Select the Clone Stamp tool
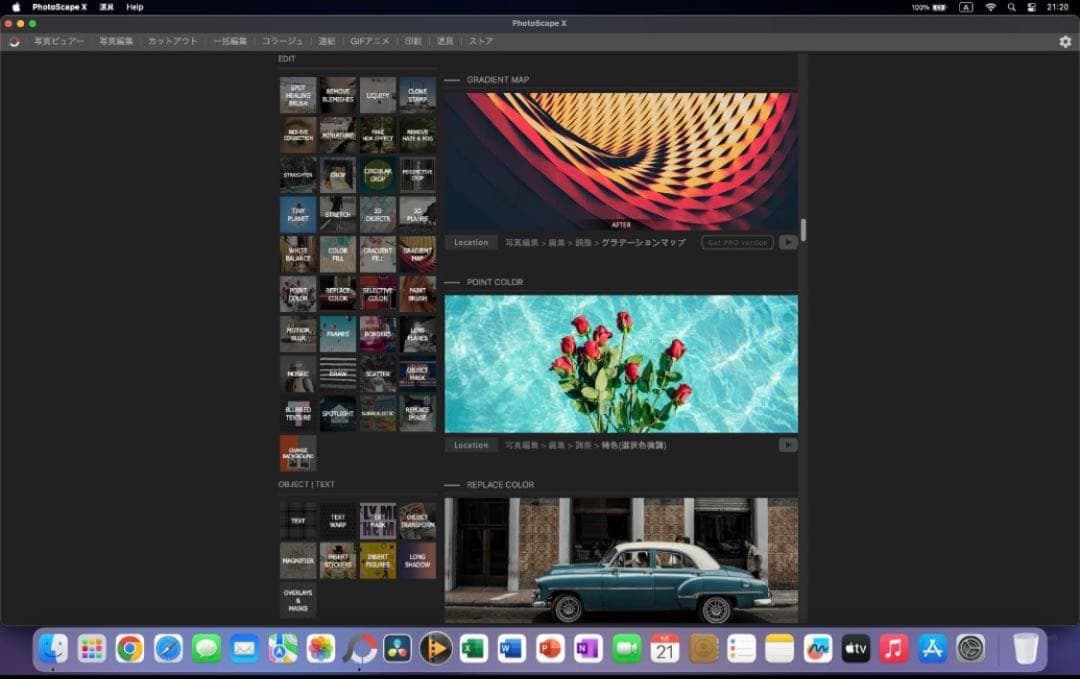 click(417, 94)
